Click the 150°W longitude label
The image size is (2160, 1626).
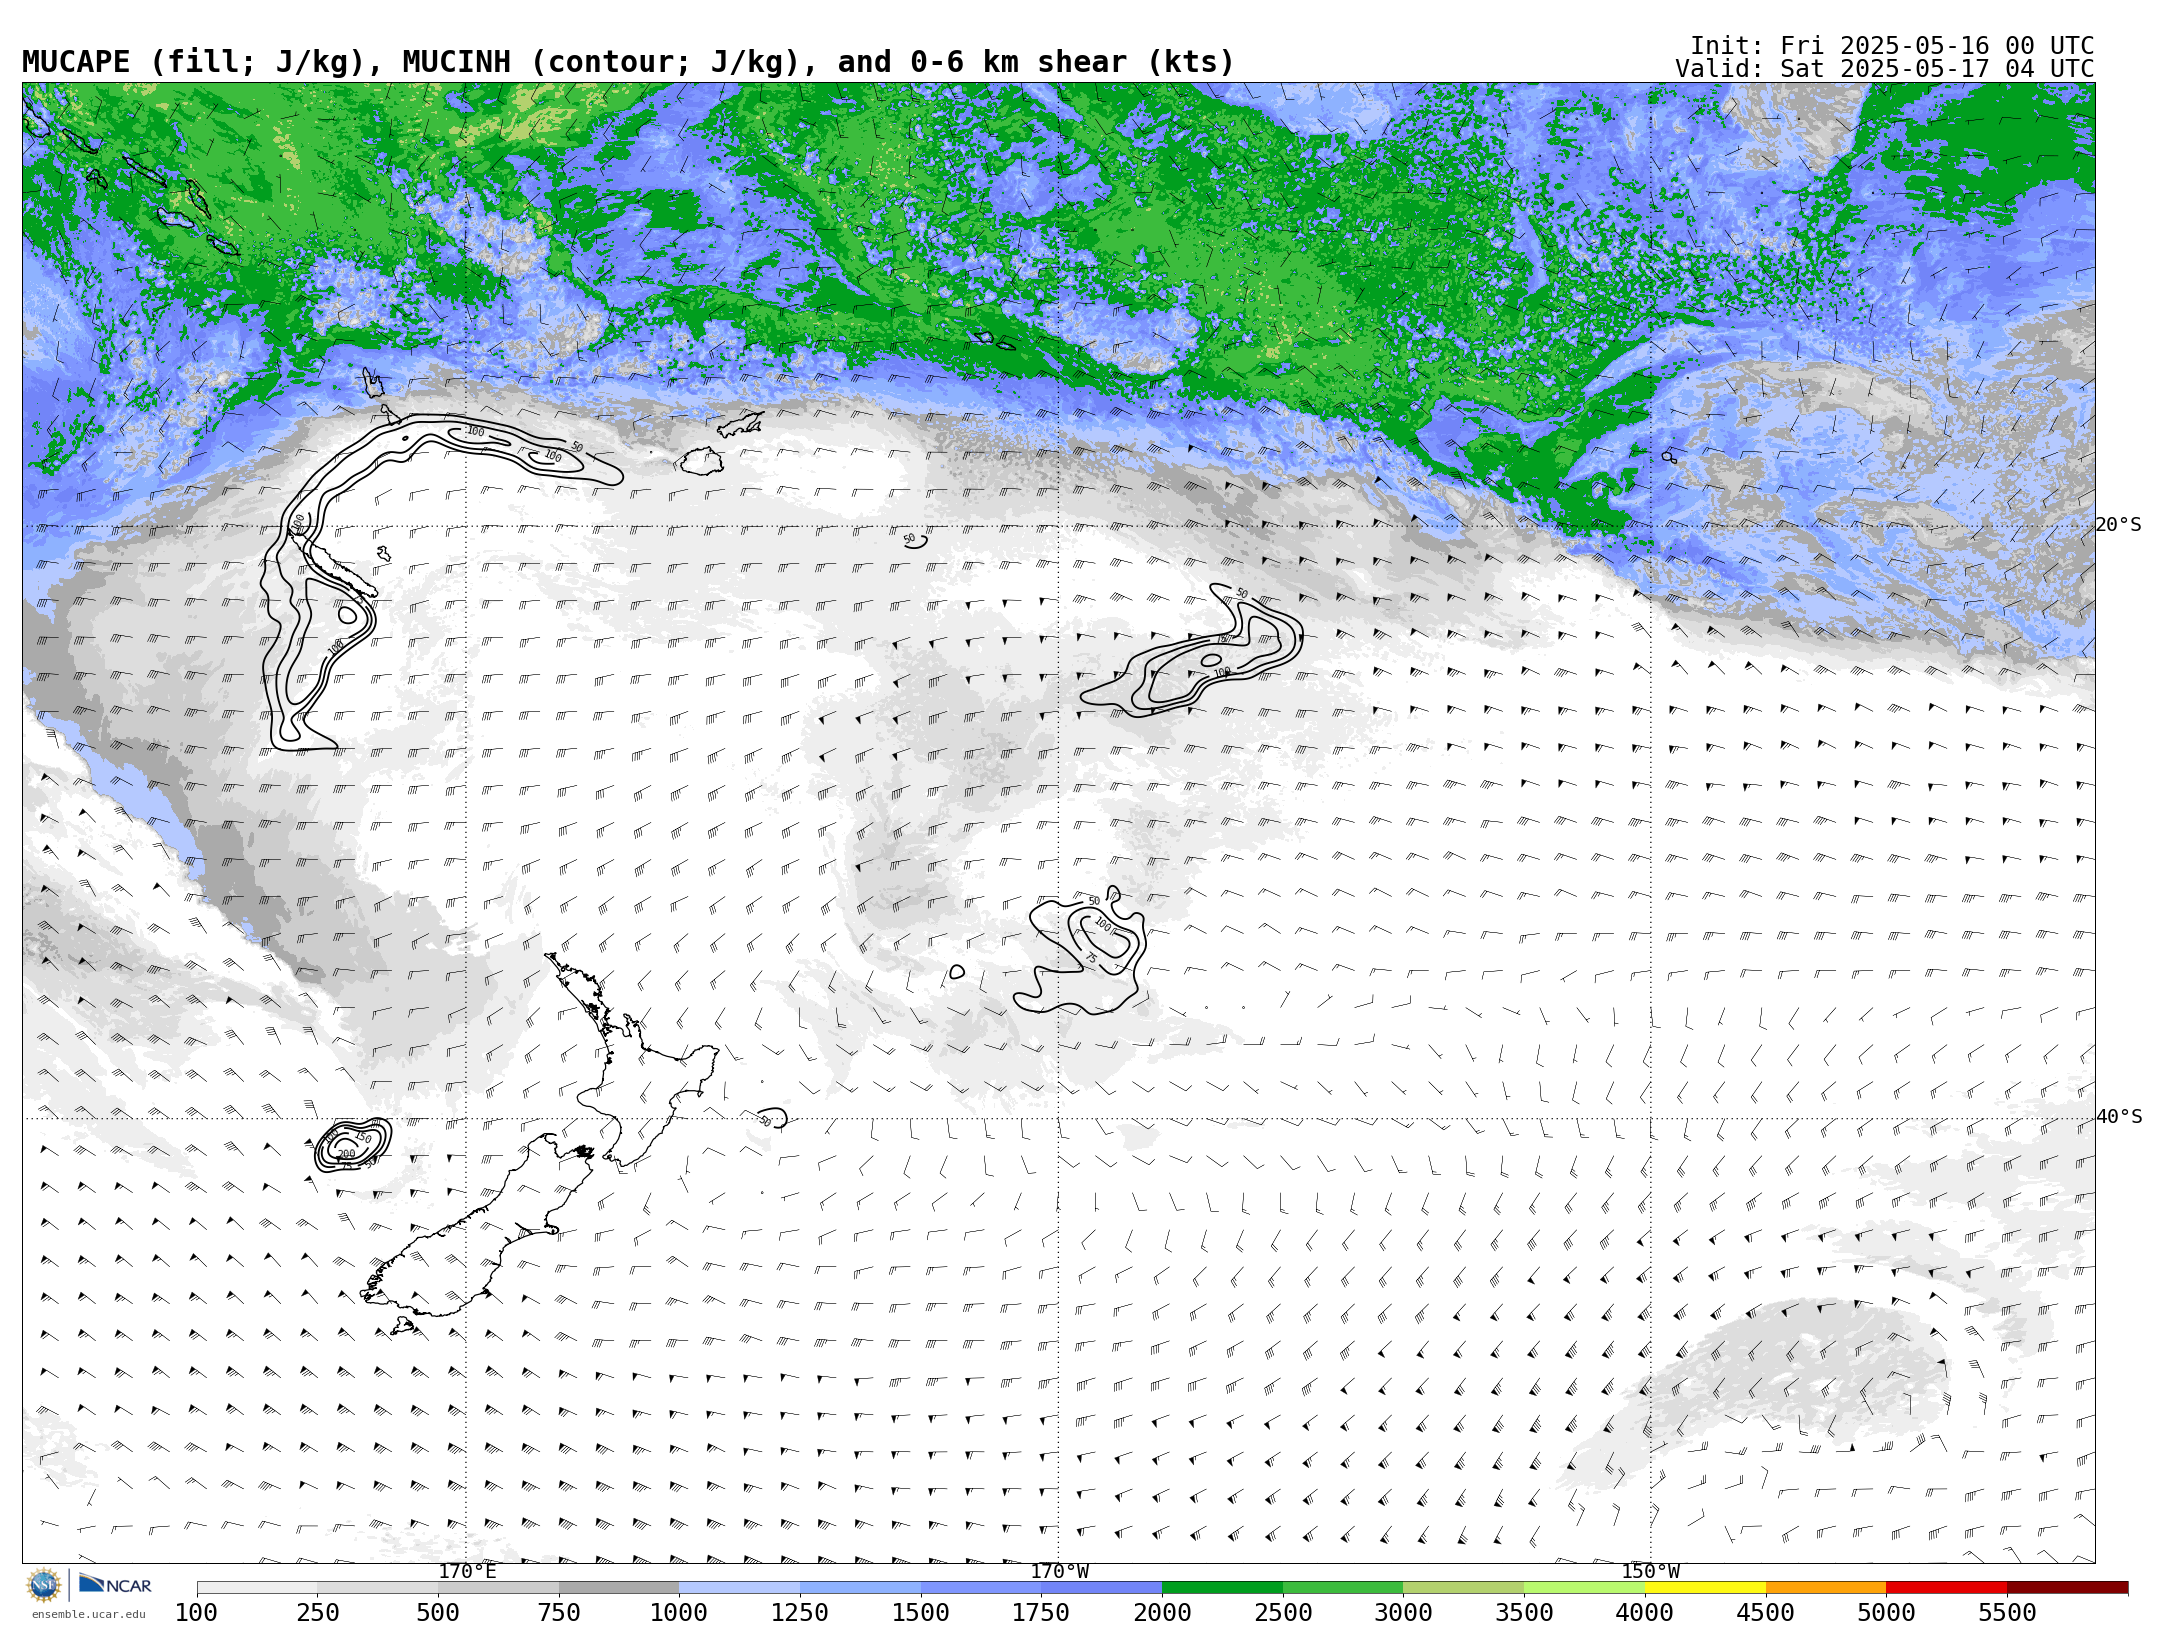1650,1571
